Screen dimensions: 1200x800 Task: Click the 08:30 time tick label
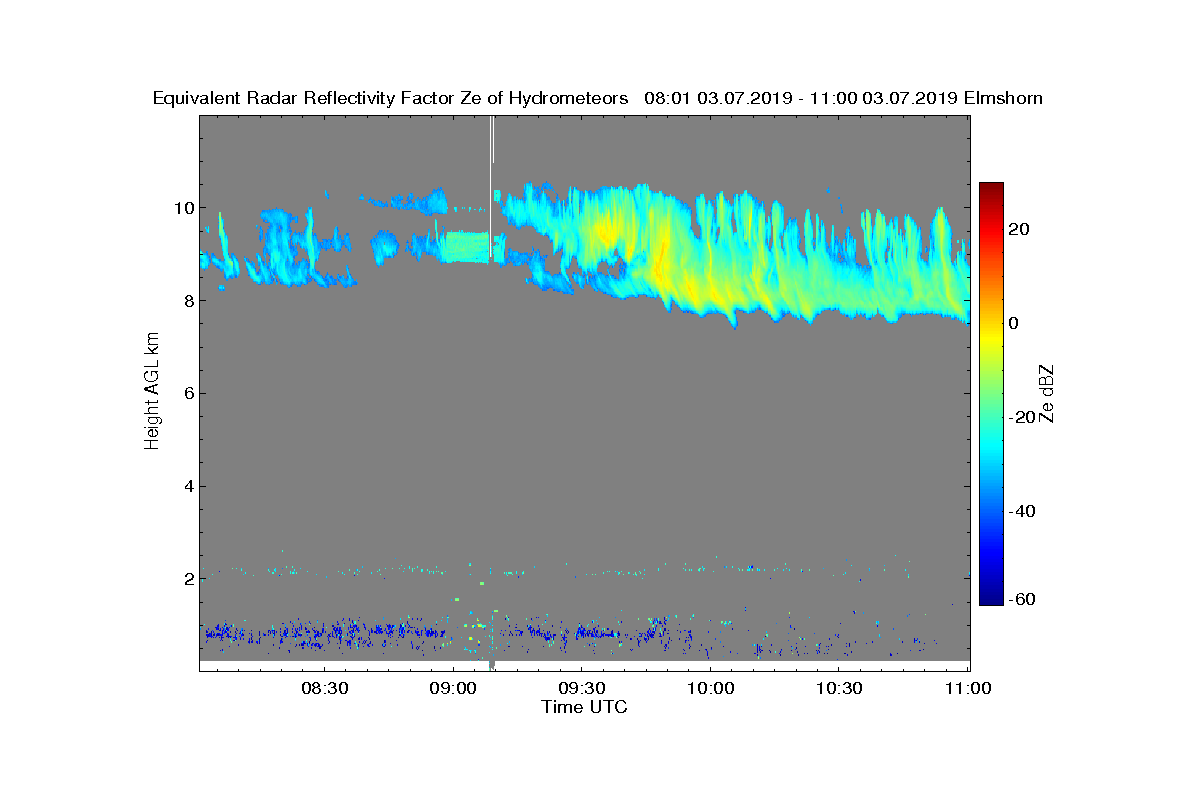(x=324, y=688)
